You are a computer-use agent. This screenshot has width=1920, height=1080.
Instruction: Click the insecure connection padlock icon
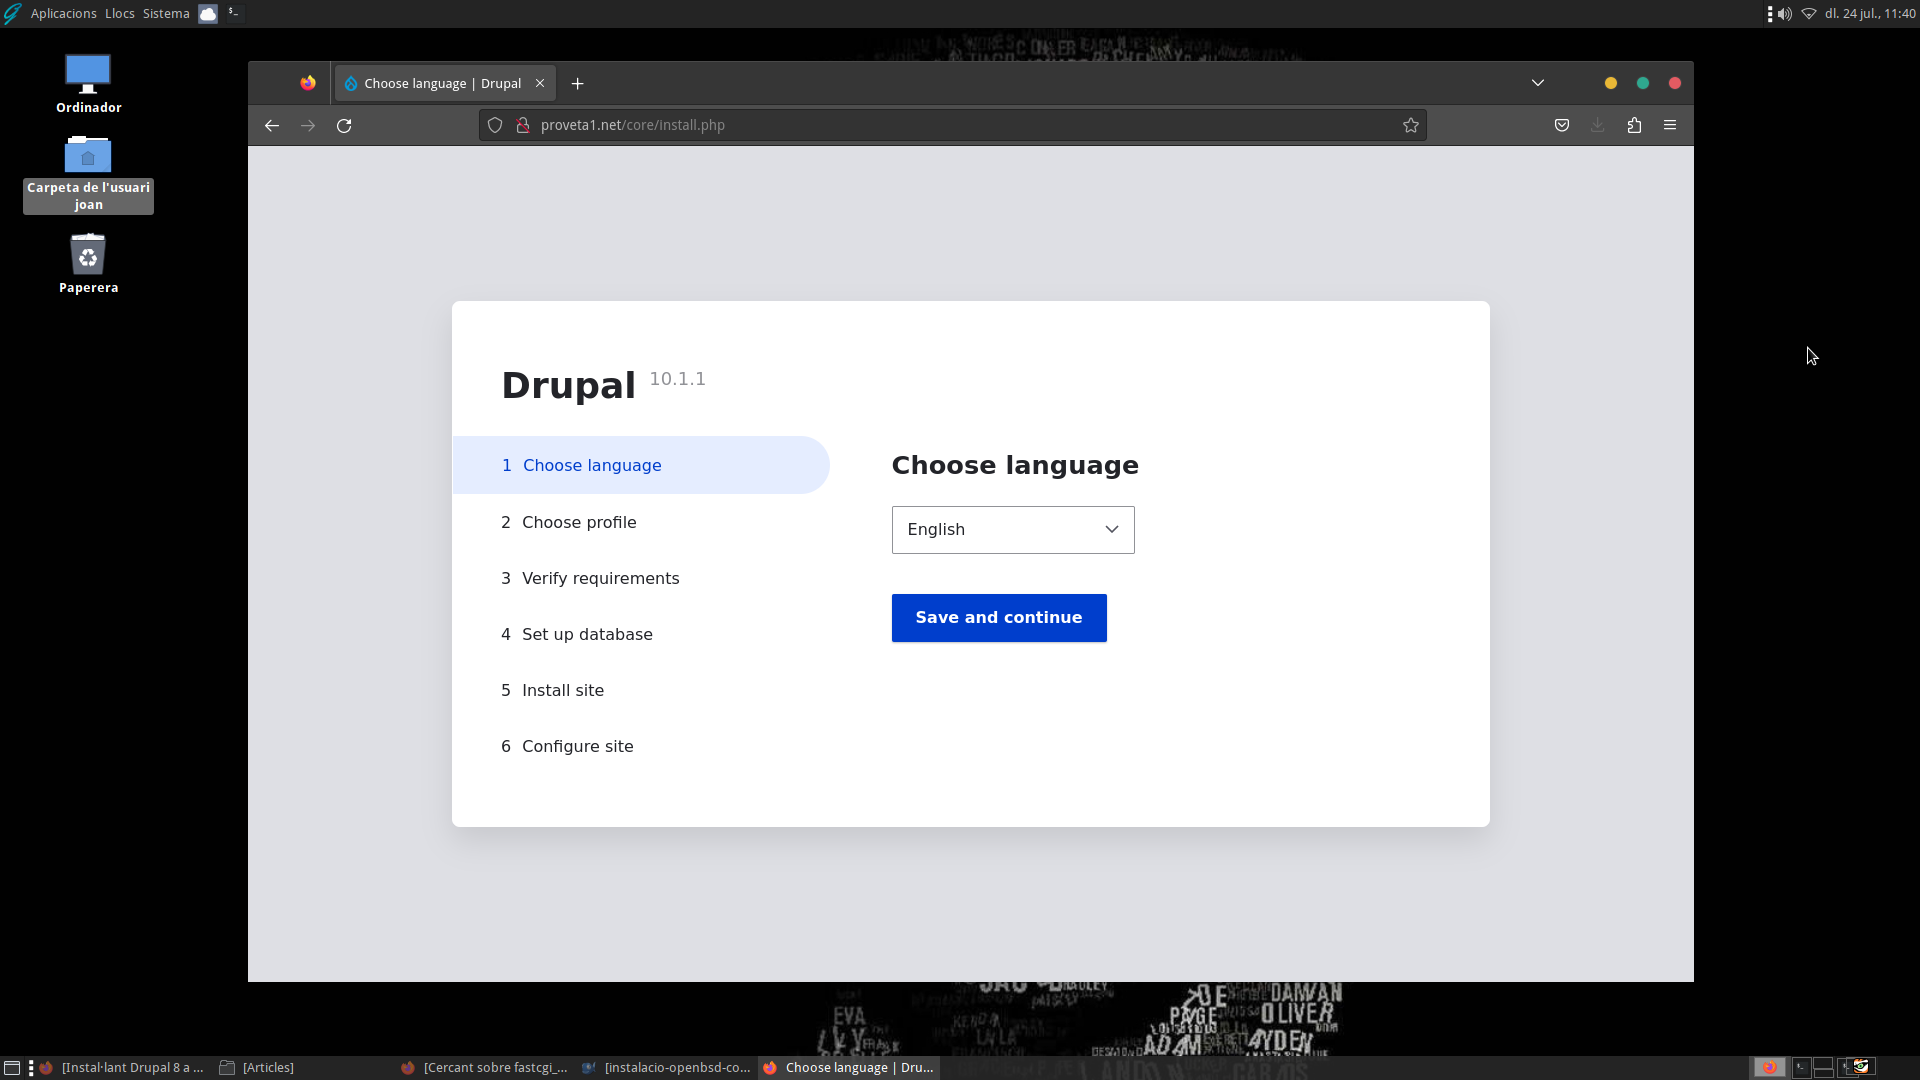pyautogui.click(x=522, y=125)
